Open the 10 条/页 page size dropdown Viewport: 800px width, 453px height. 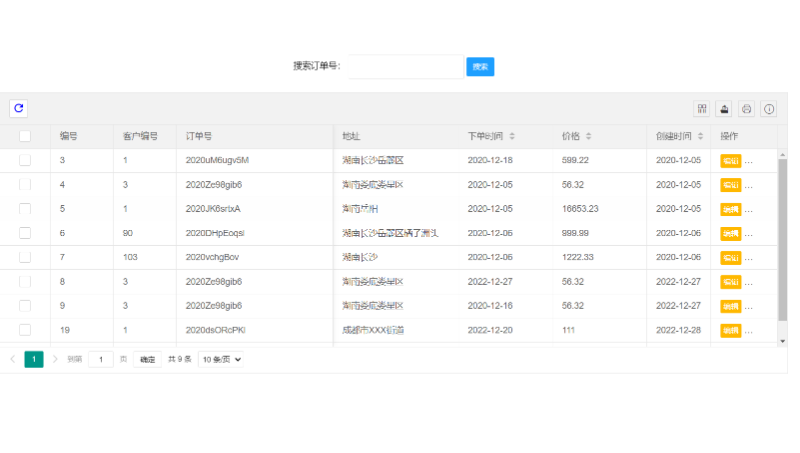[x=221, y=359]
